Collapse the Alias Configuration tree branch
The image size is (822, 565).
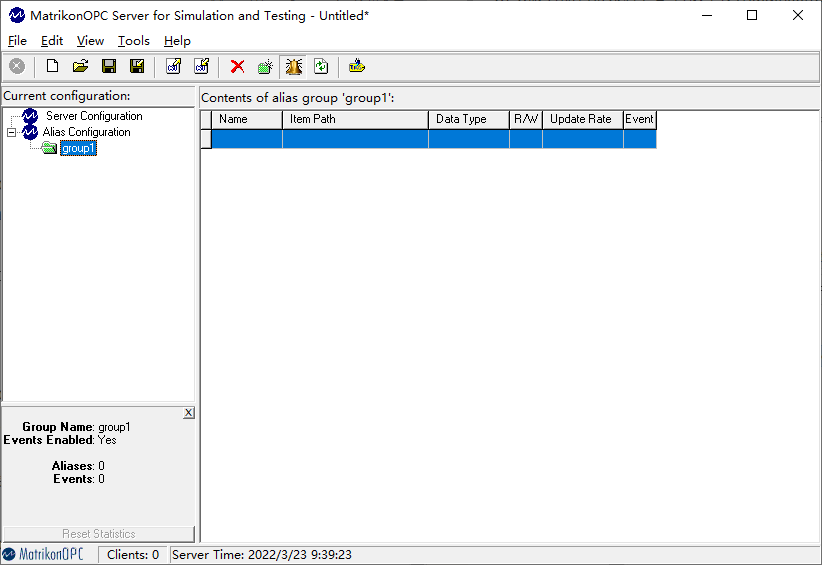pyautogui.click(x=12, y=132)
